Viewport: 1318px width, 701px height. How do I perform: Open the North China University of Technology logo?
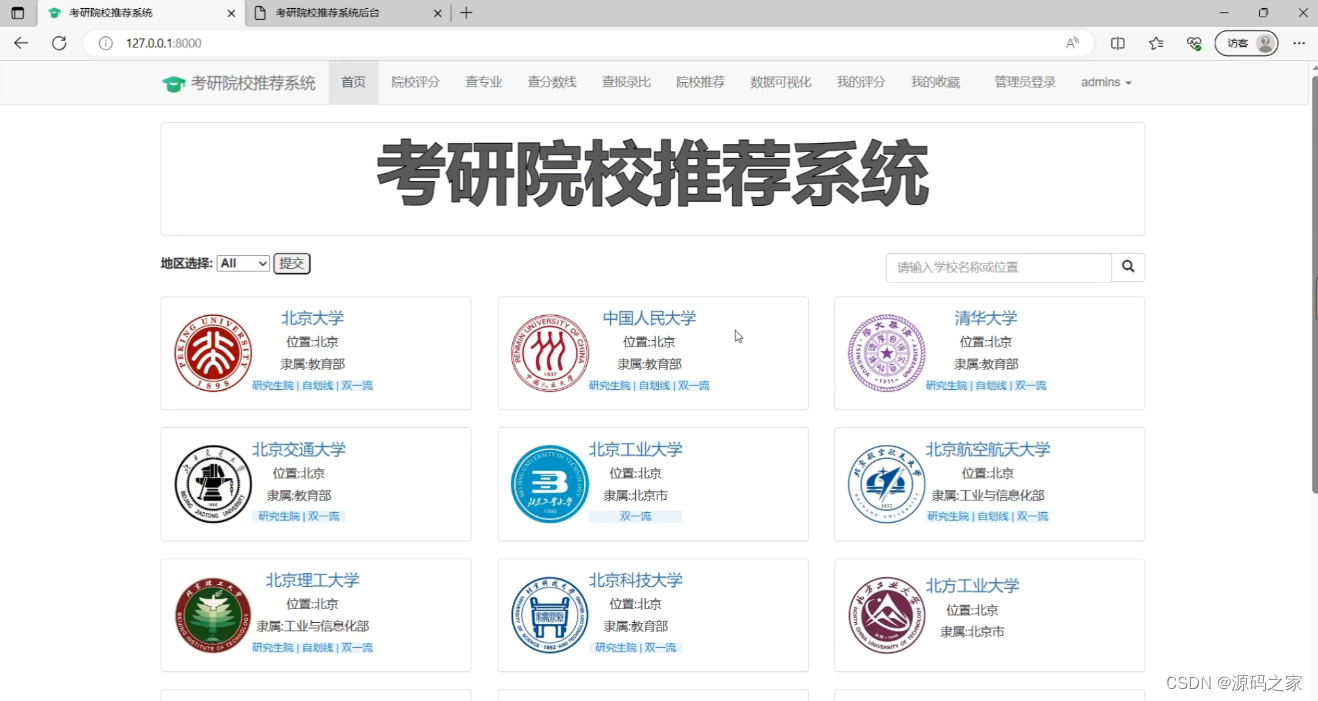[886, 615]
